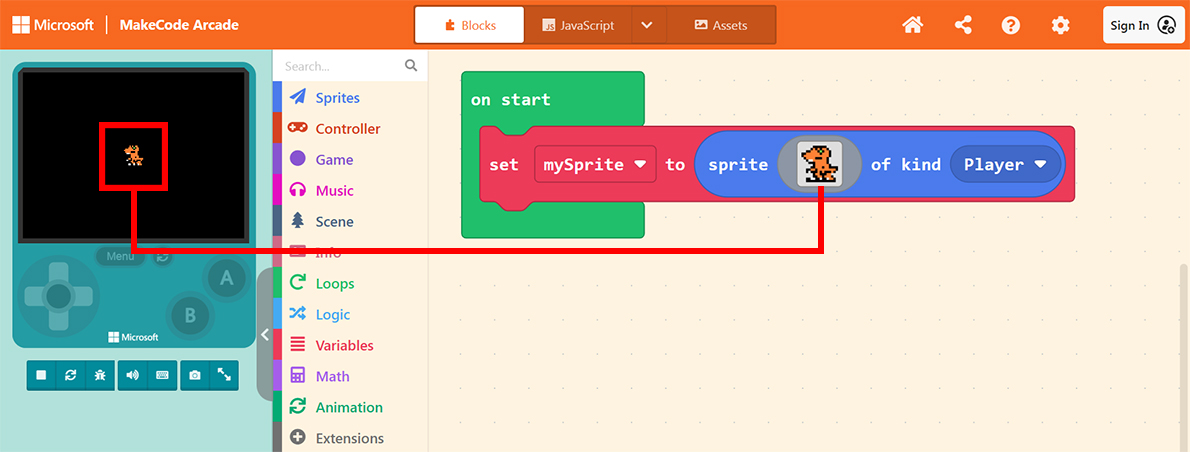The width and height of the screenshot is (1190, 452).
Task: Open the Share project dialog
Action: tap(963, 25)
